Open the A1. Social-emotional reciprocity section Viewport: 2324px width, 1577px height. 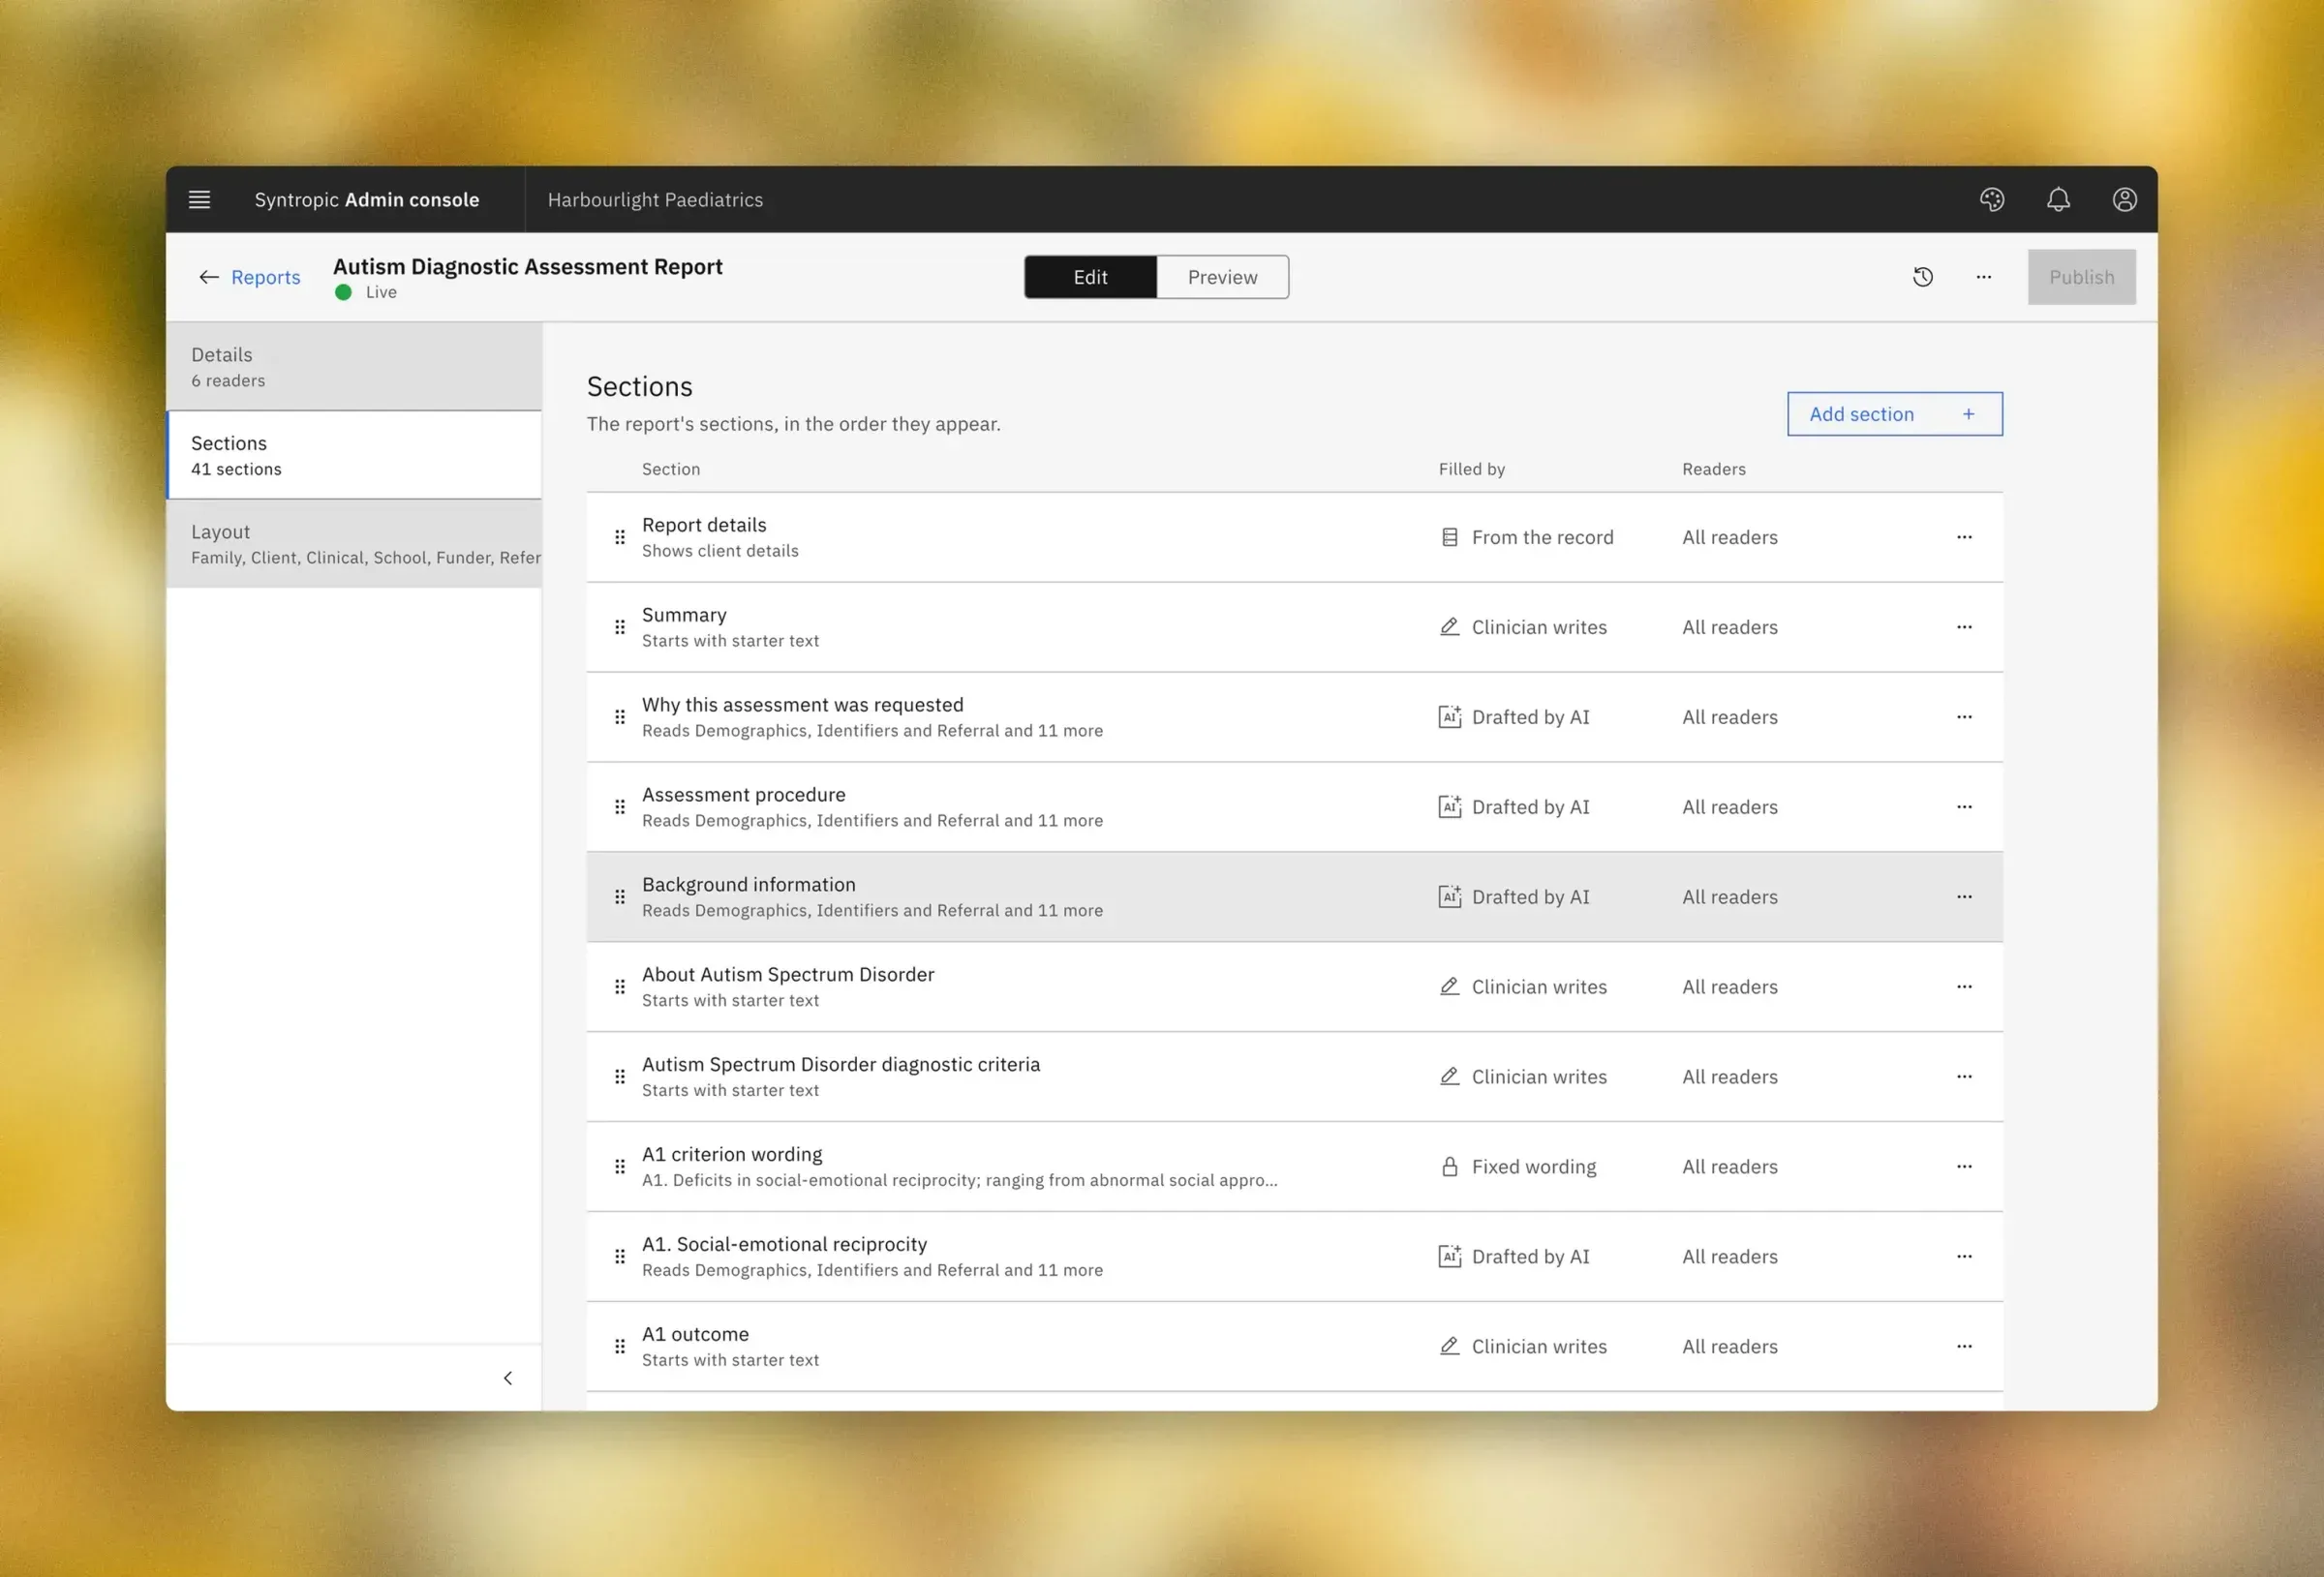point(1294,1257)
